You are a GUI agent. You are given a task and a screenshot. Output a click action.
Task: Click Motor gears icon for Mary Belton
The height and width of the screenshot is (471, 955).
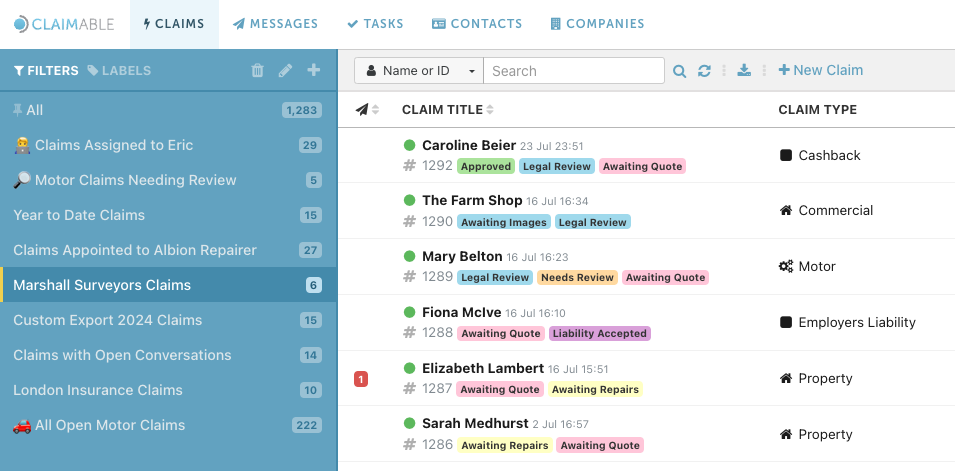pos(786,266)
